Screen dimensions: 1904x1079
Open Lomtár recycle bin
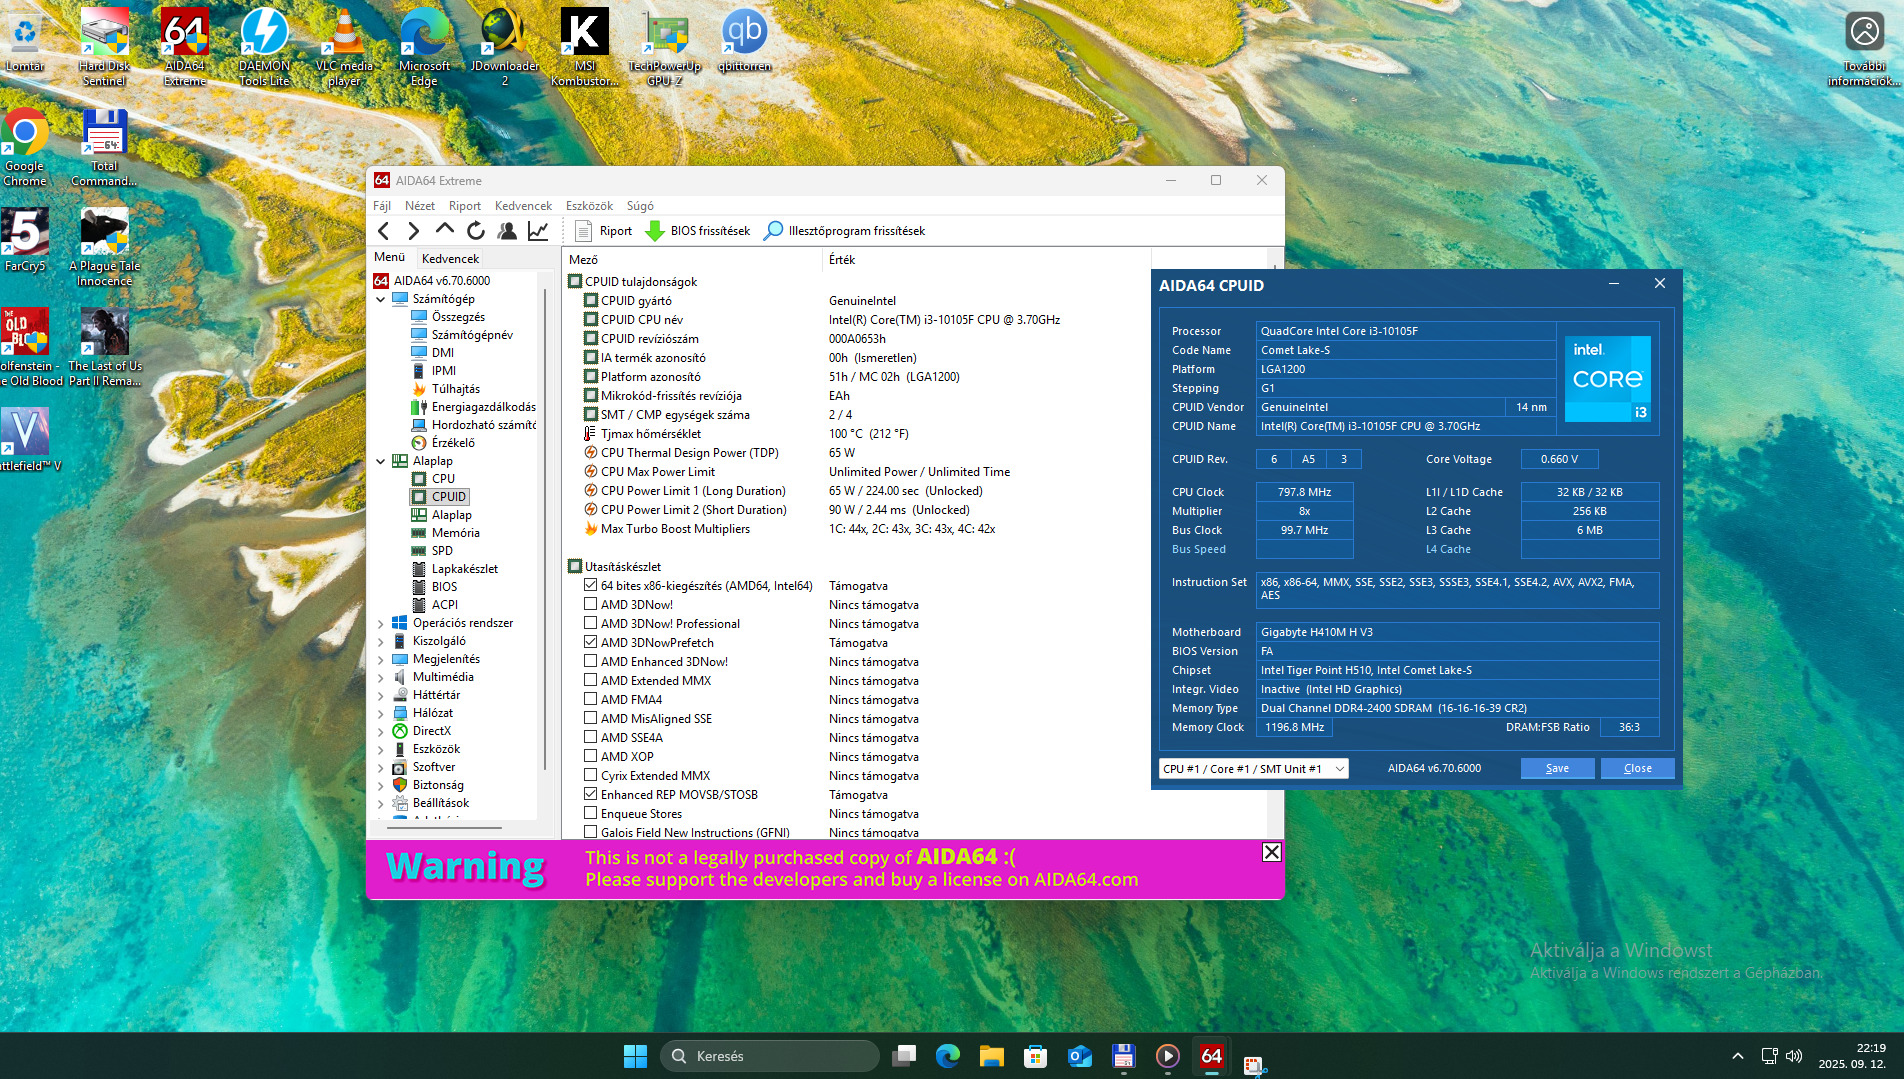pyautogui.click(x=25, y=41)
